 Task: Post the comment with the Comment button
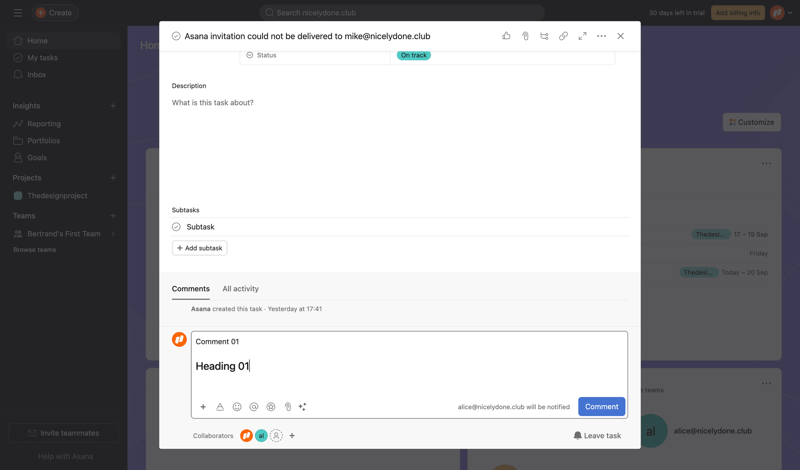coord(602,407)
